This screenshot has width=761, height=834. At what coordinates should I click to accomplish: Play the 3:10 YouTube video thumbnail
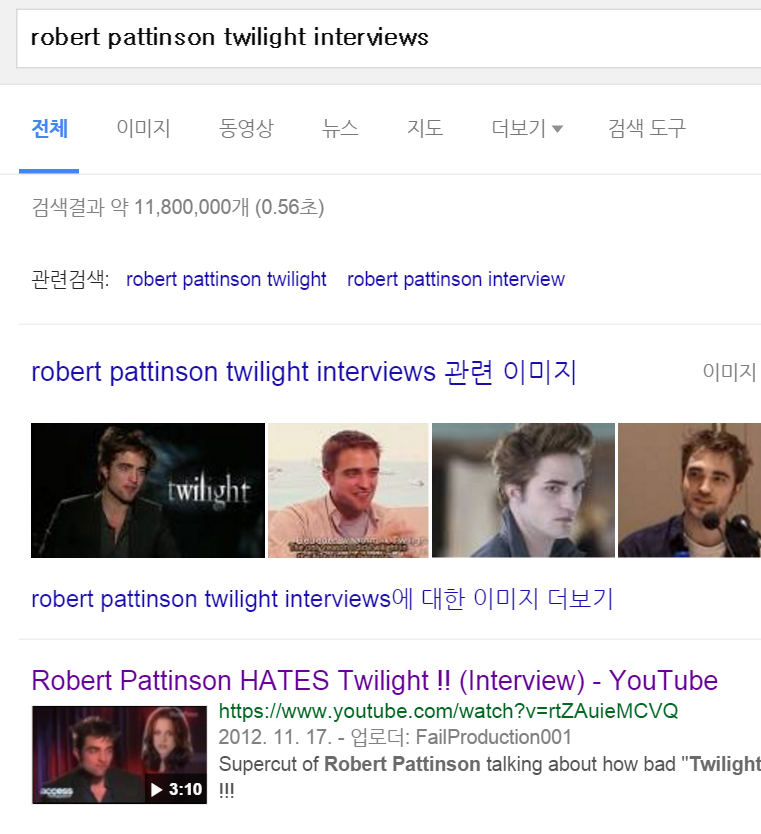click(119, 755)
